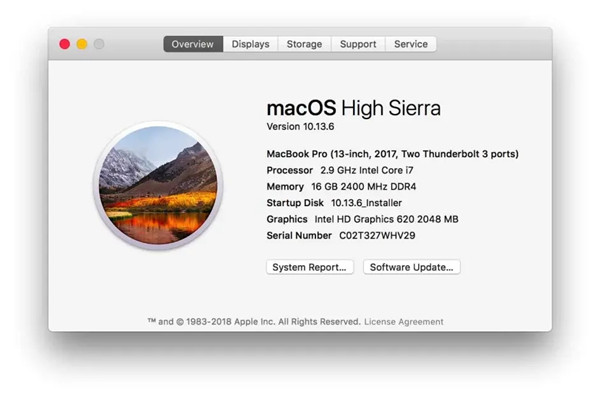Click the MacBook Pro model description line
This screenshot has height=400, width=600.
(392, 154)
